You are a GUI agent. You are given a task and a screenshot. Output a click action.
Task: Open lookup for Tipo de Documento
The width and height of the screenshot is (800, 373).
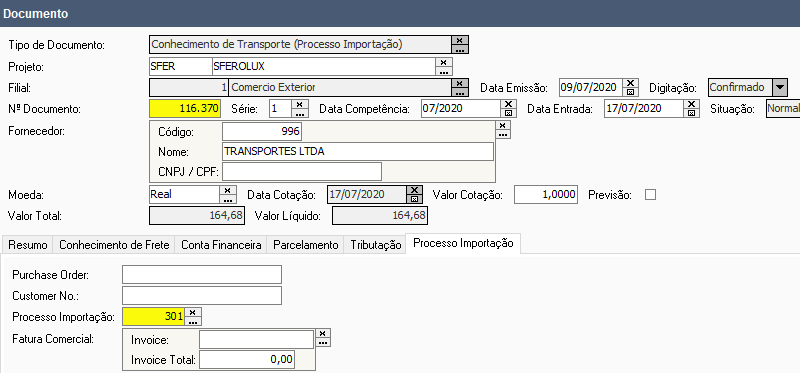pos(460,49)
